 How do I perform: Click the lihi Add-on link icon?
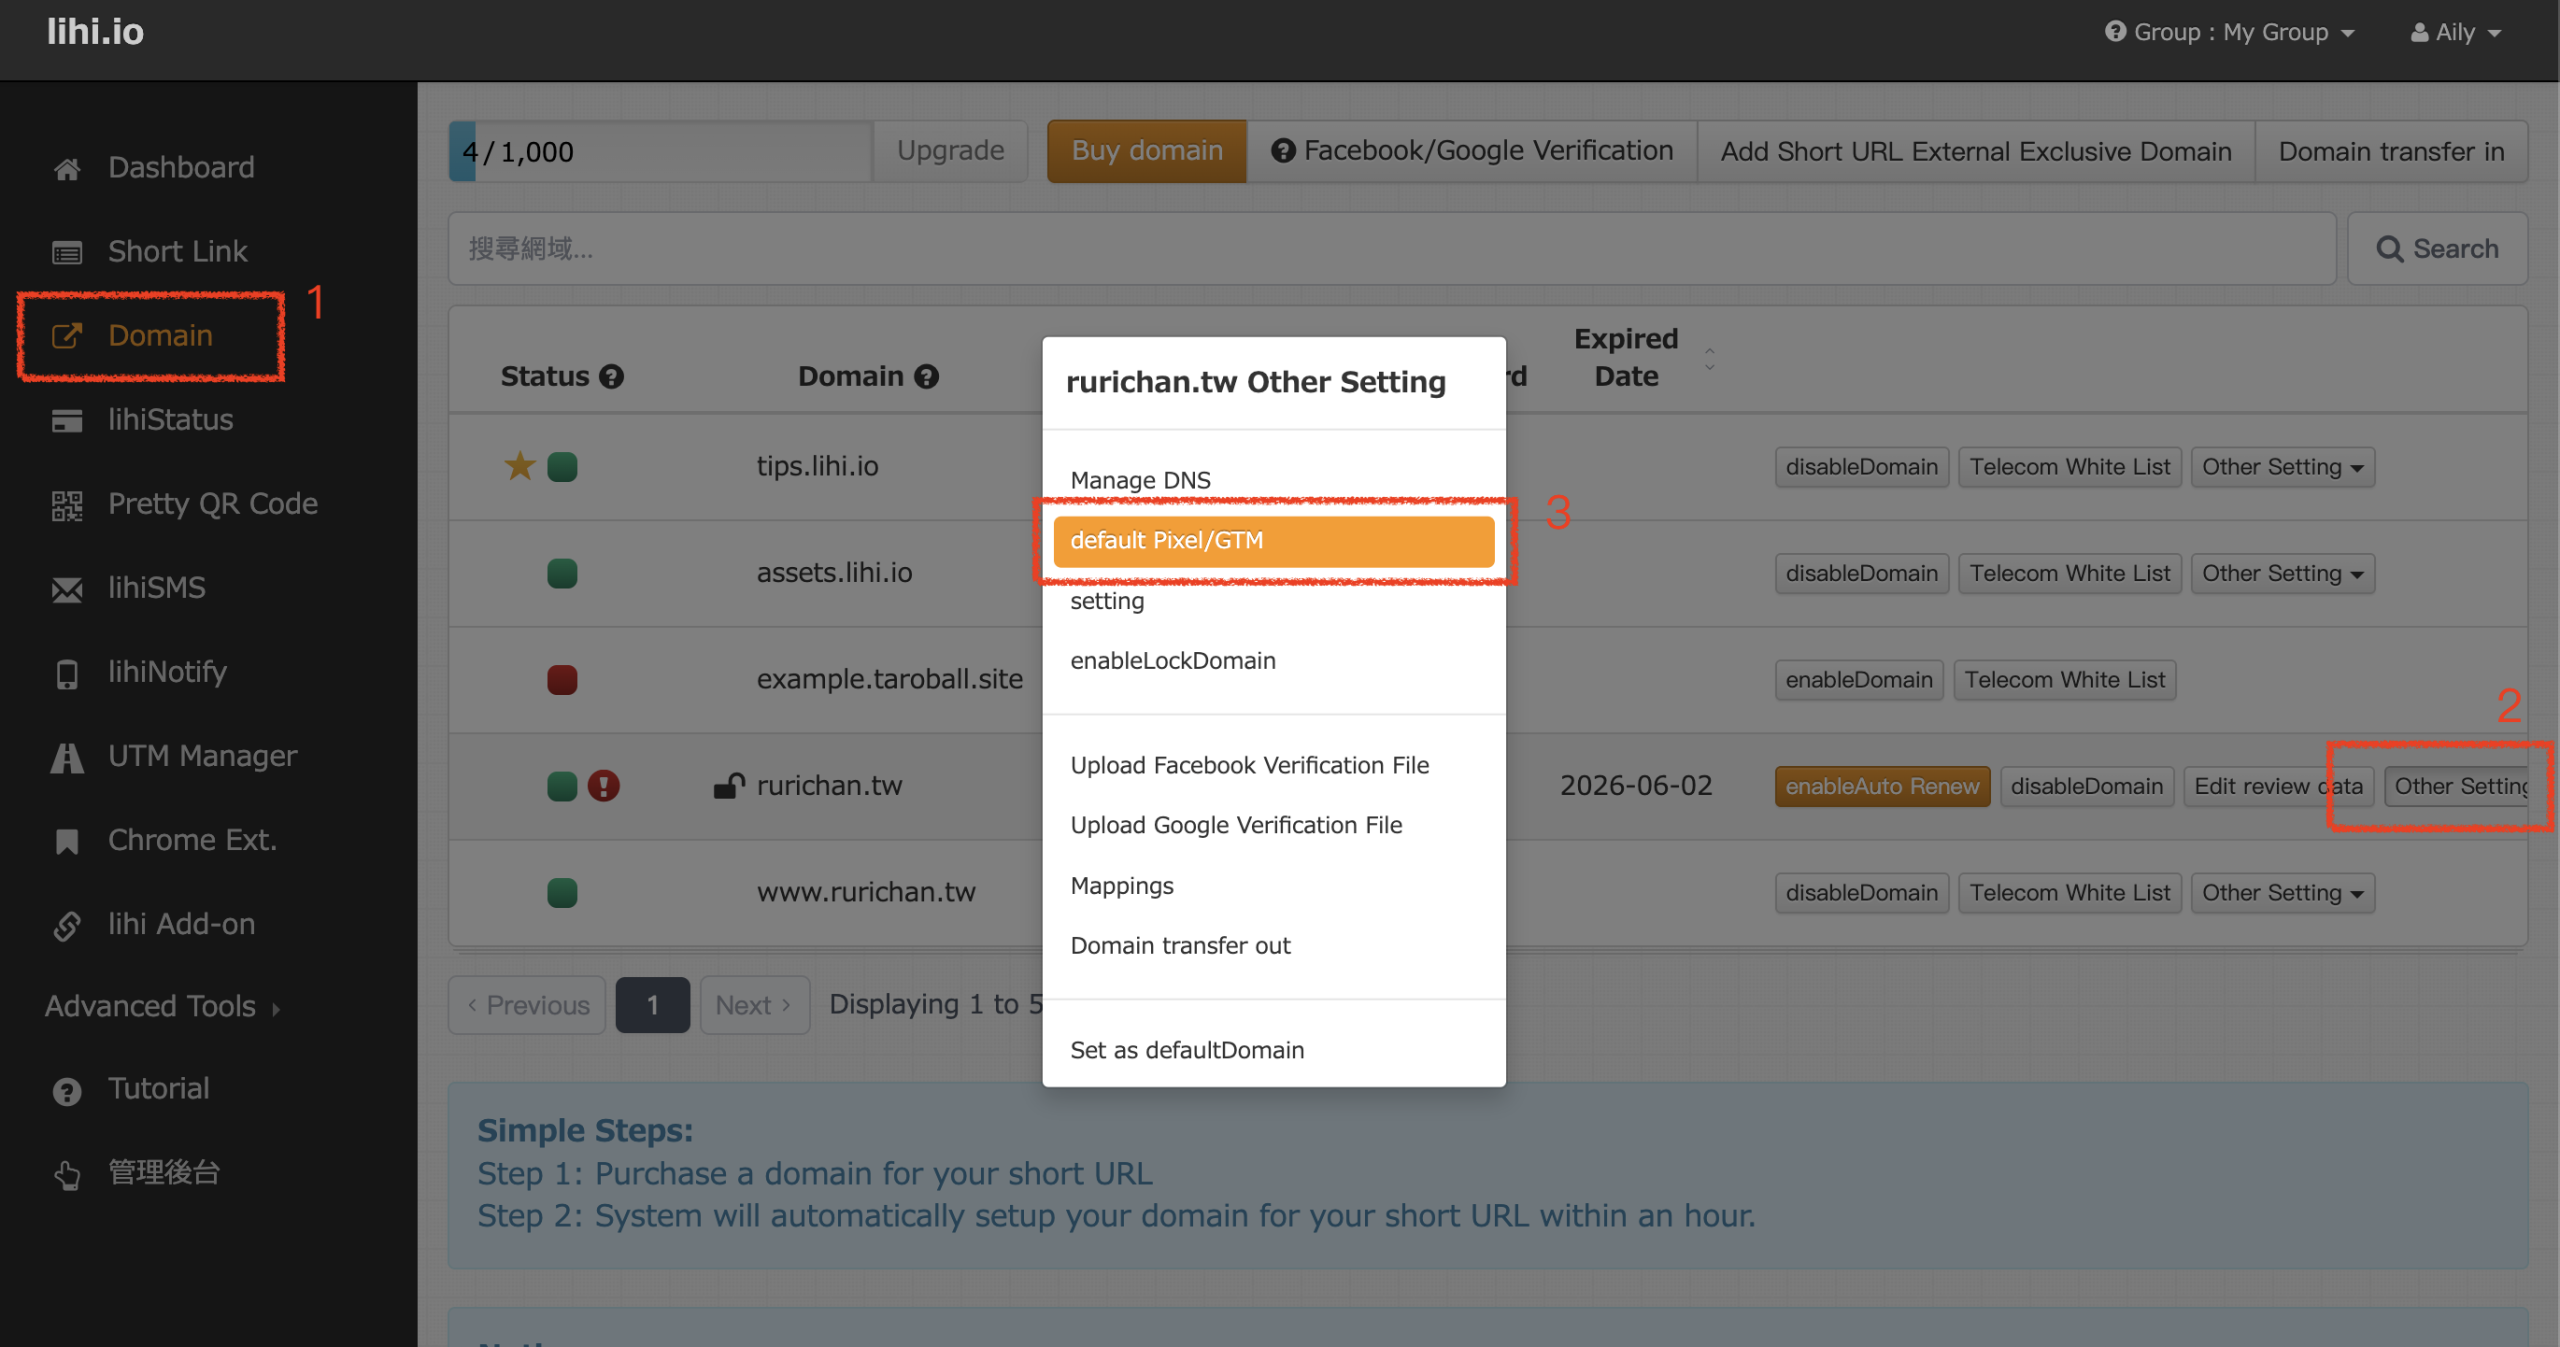pyautogui.click(x=67, y=925)
